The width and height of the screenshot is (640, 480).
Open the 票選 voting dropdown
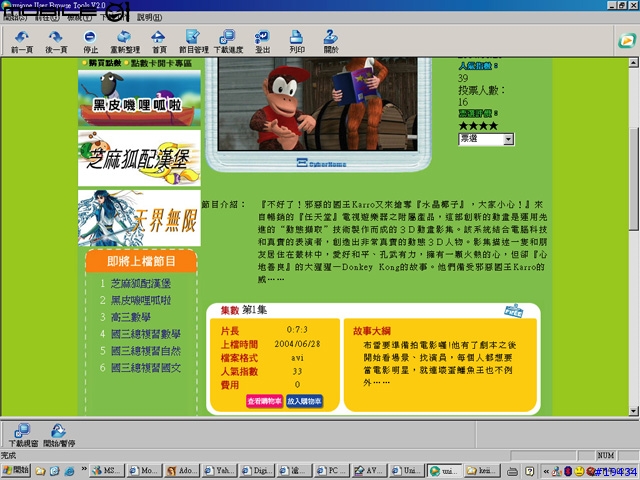tap(486, 139)
